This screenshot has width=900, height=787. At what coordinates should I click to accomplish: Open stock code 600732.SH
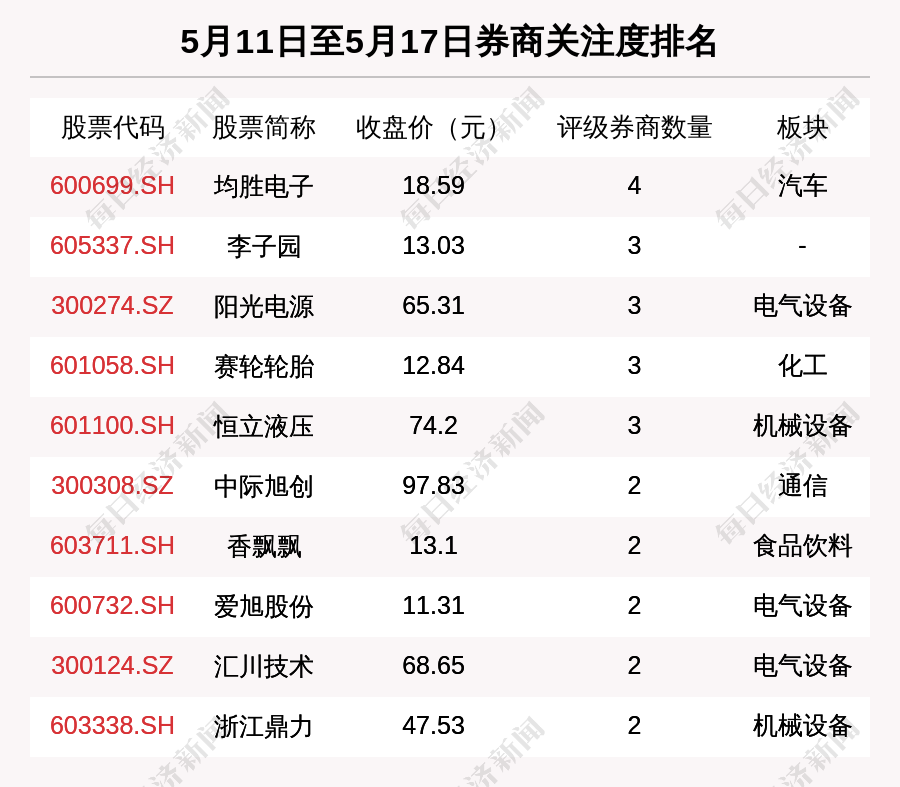click(x=112, y=606)
